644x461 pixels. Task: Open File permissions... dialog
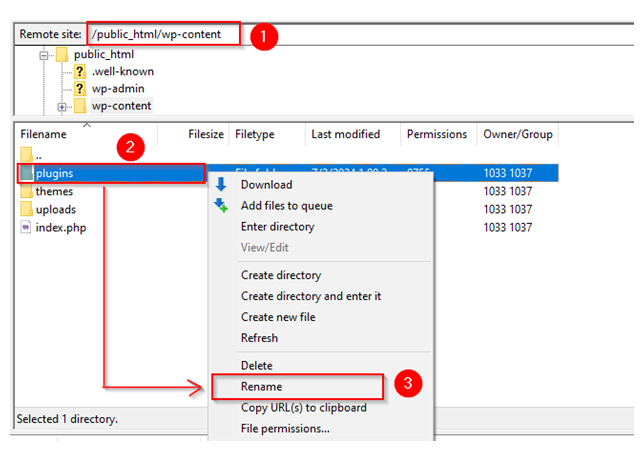coord(321,429)
